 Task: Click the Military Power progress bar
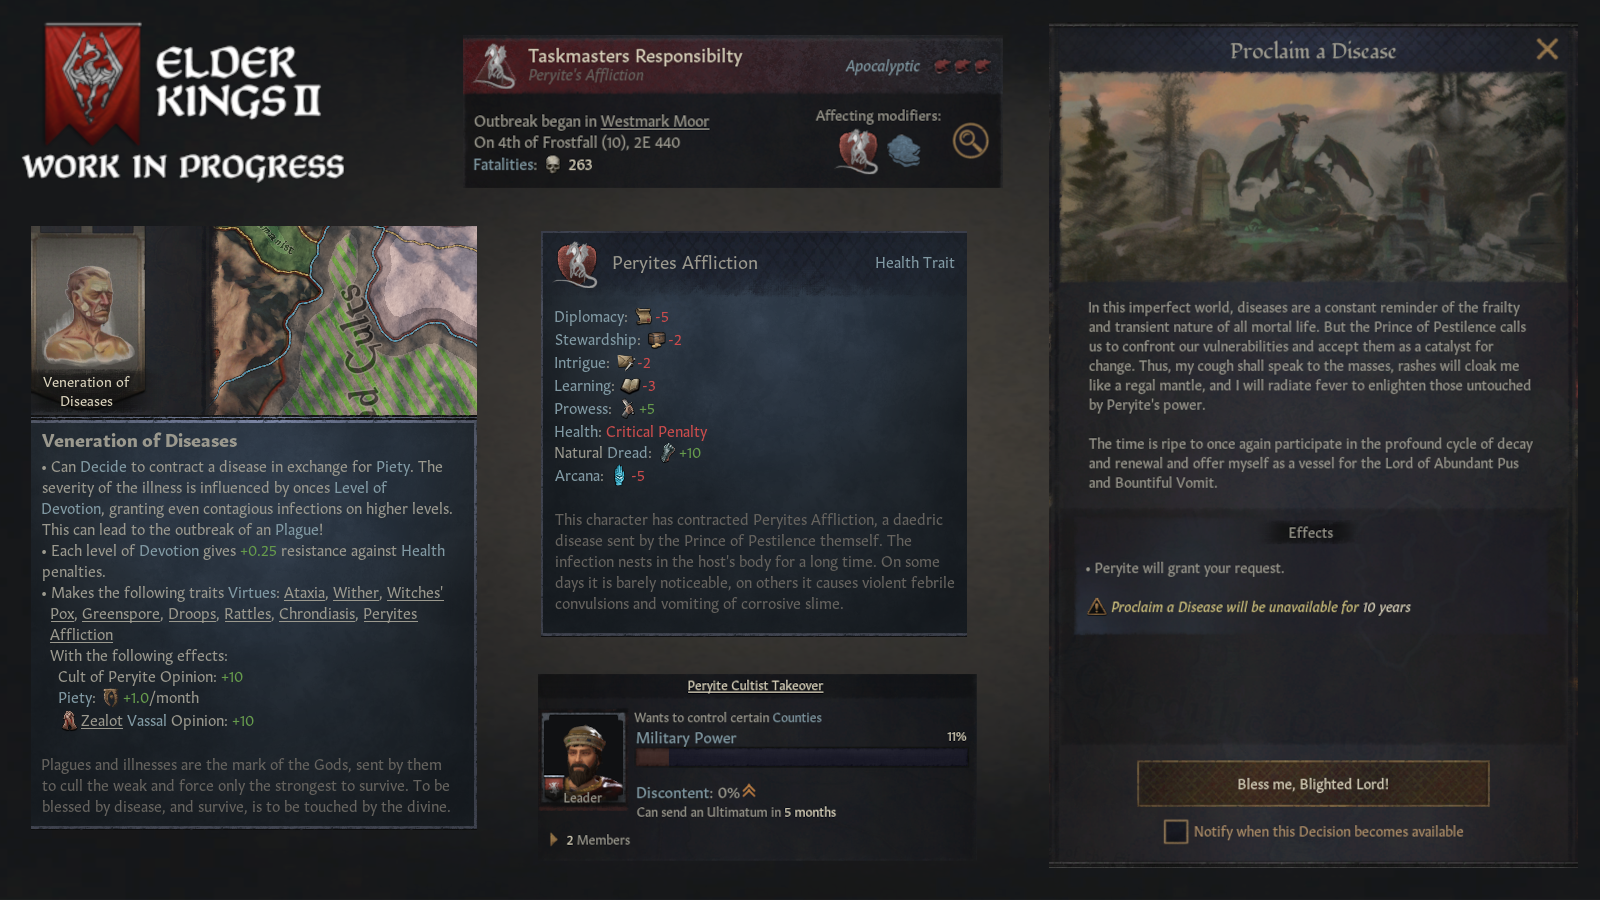coord(802,757)
